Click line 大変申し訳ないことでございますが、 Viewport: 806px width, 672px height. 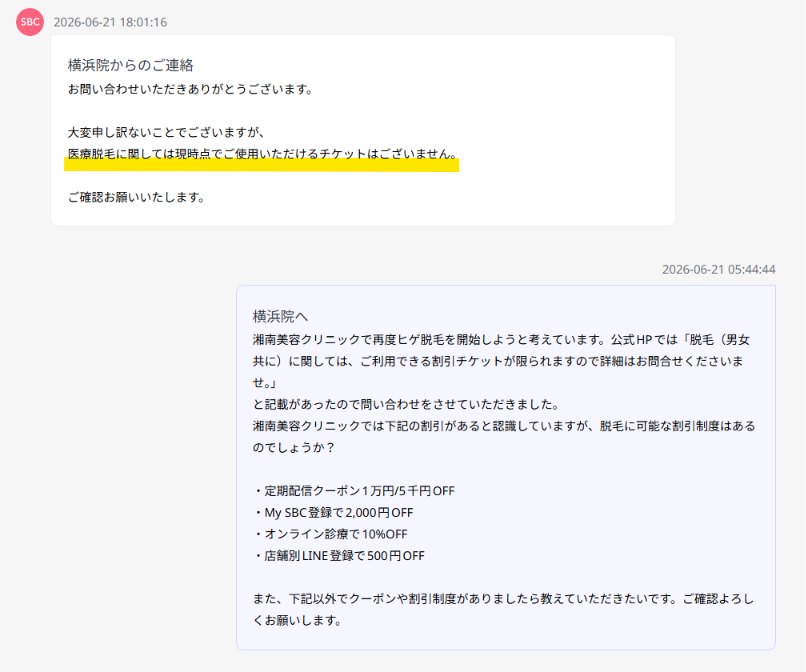[166, 133]
